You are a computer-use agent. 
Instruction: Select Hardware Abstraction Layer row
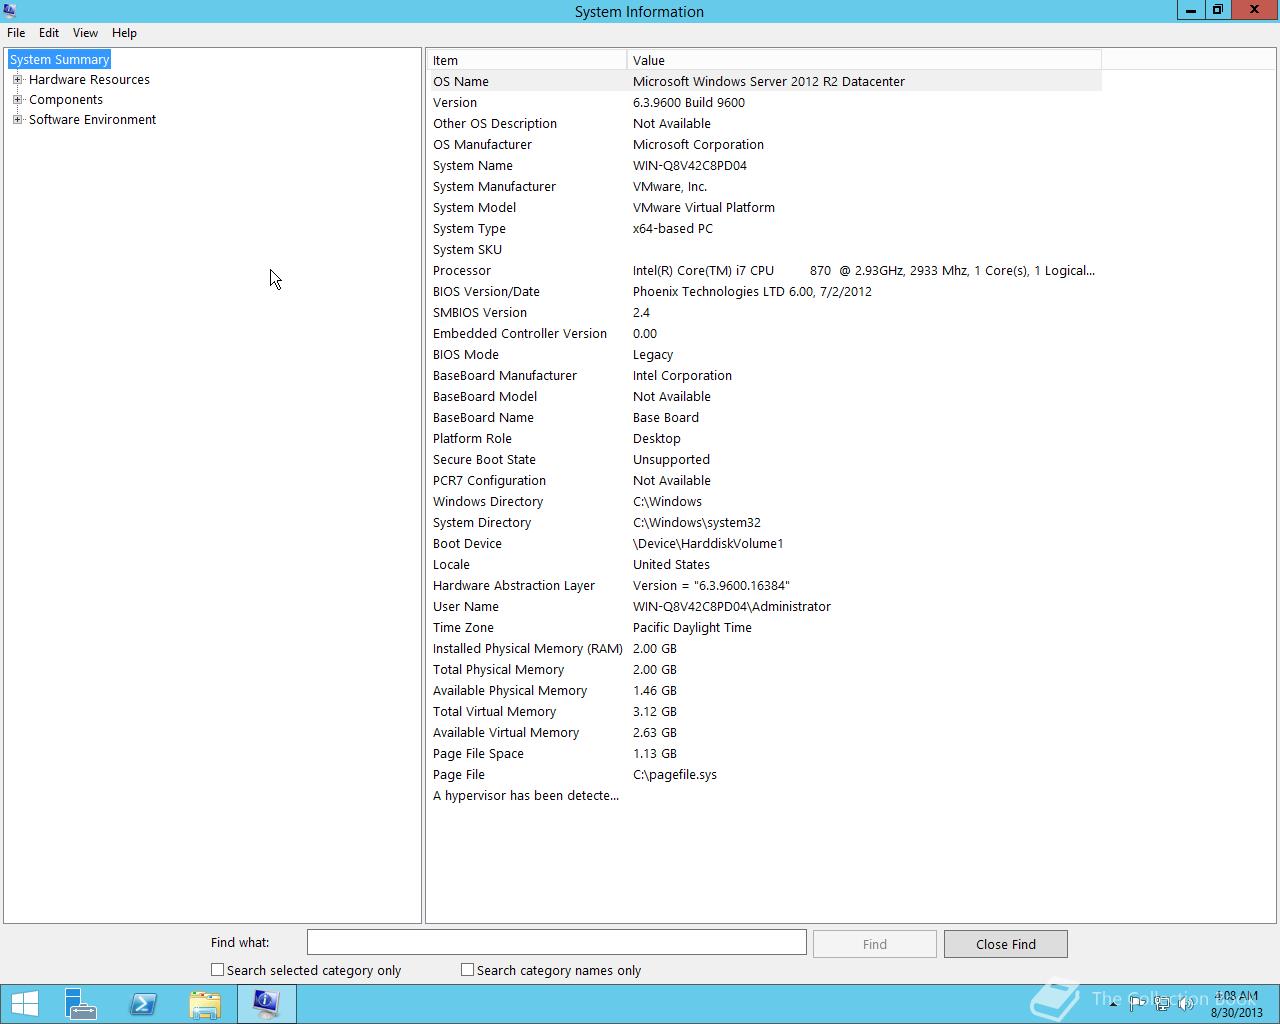coord(765,585)
